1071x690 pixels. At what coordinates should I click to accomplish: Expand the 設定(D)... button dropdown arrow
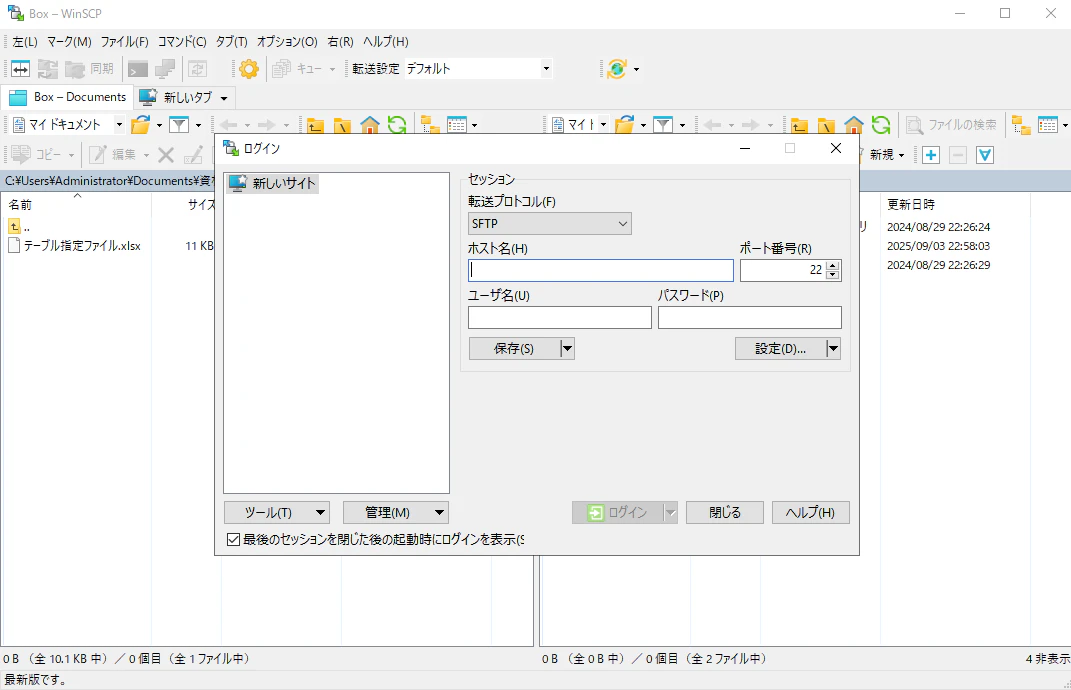(x=833, y=348)
